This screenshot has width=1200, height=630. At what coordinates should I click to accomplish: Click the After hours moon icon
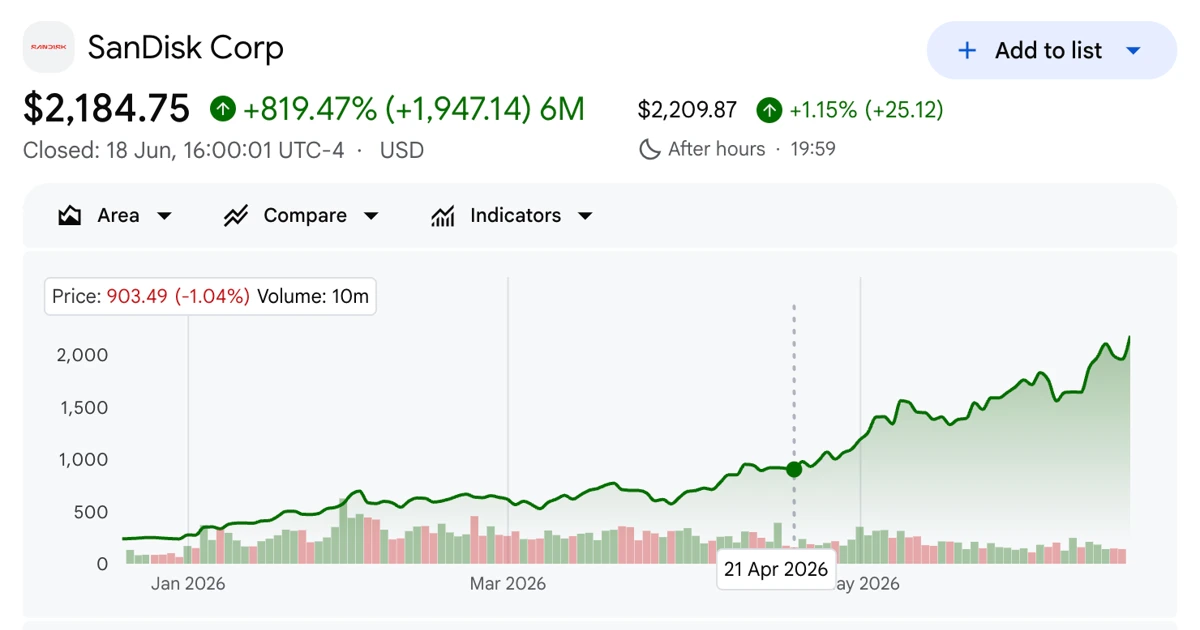[x=650, y=150]
